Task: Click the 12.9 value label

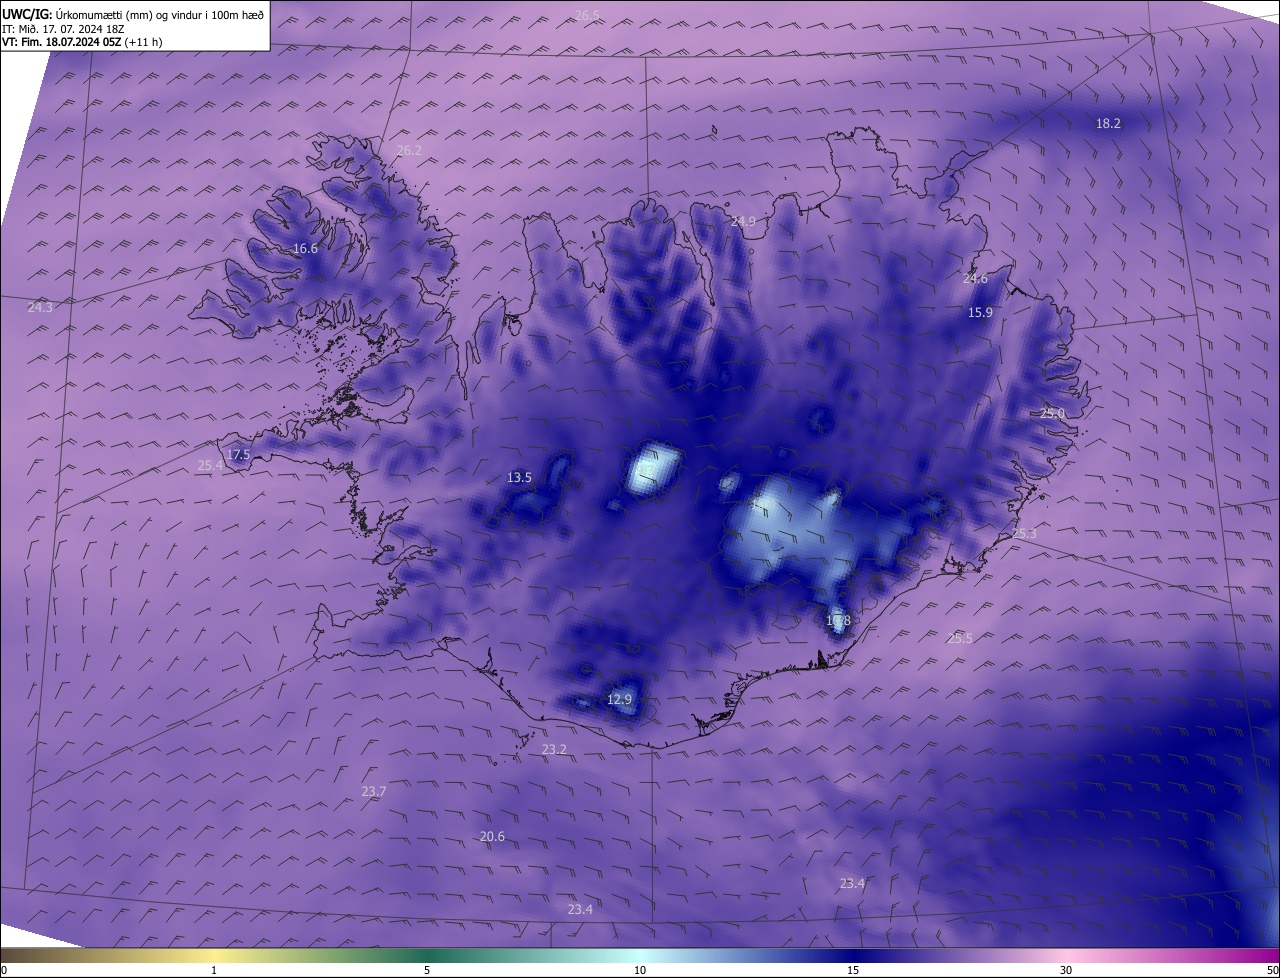Action: pyautogui.click(x=619, y=699)
